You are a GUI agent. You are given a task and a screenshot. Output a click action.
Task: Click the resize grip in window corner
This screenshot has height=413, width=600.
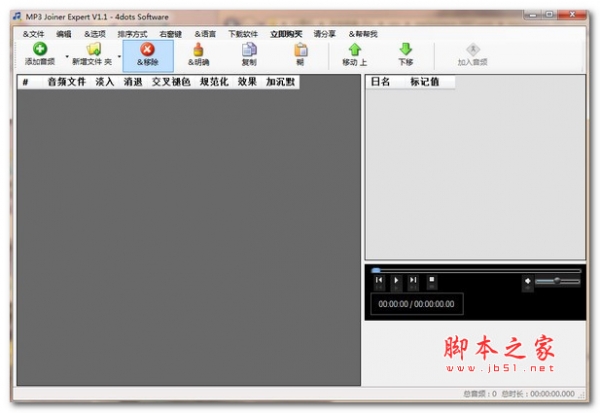[582, 395]
